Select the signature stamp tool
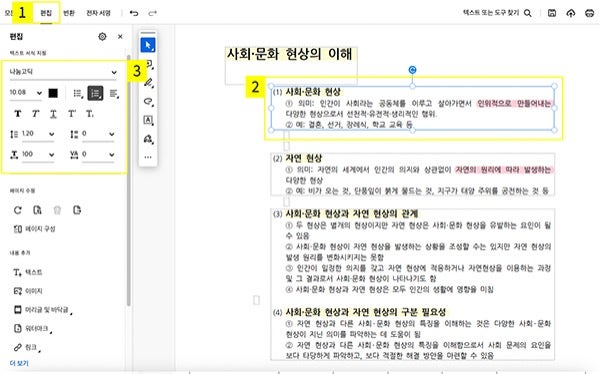This screenshot has height=374, width=600. 148,139
